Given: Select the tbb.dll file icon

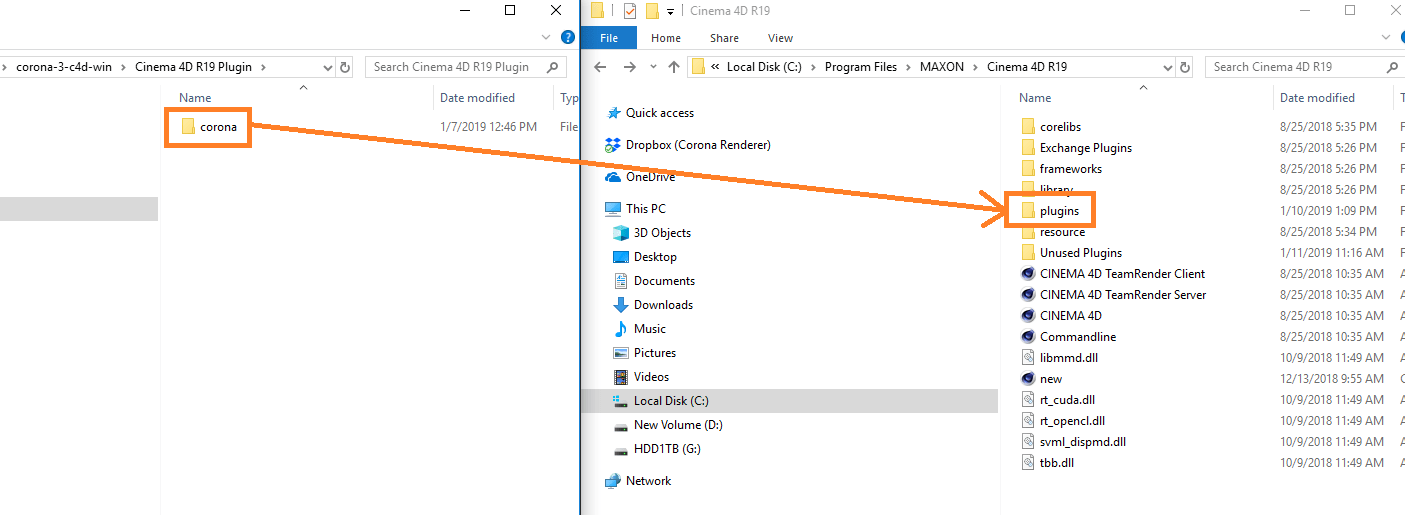Looking at the screenshot, I should point(1028,463).
